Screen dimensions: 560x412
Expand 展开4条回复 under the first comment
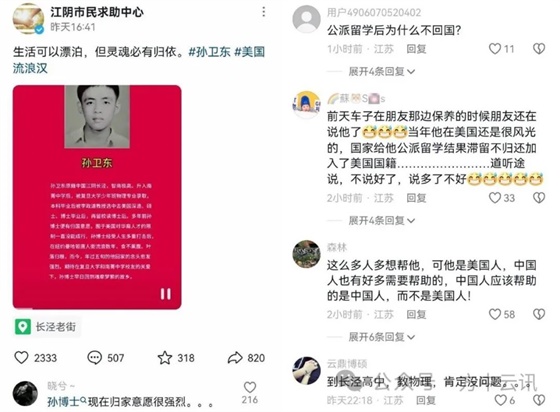coord(381,71)
